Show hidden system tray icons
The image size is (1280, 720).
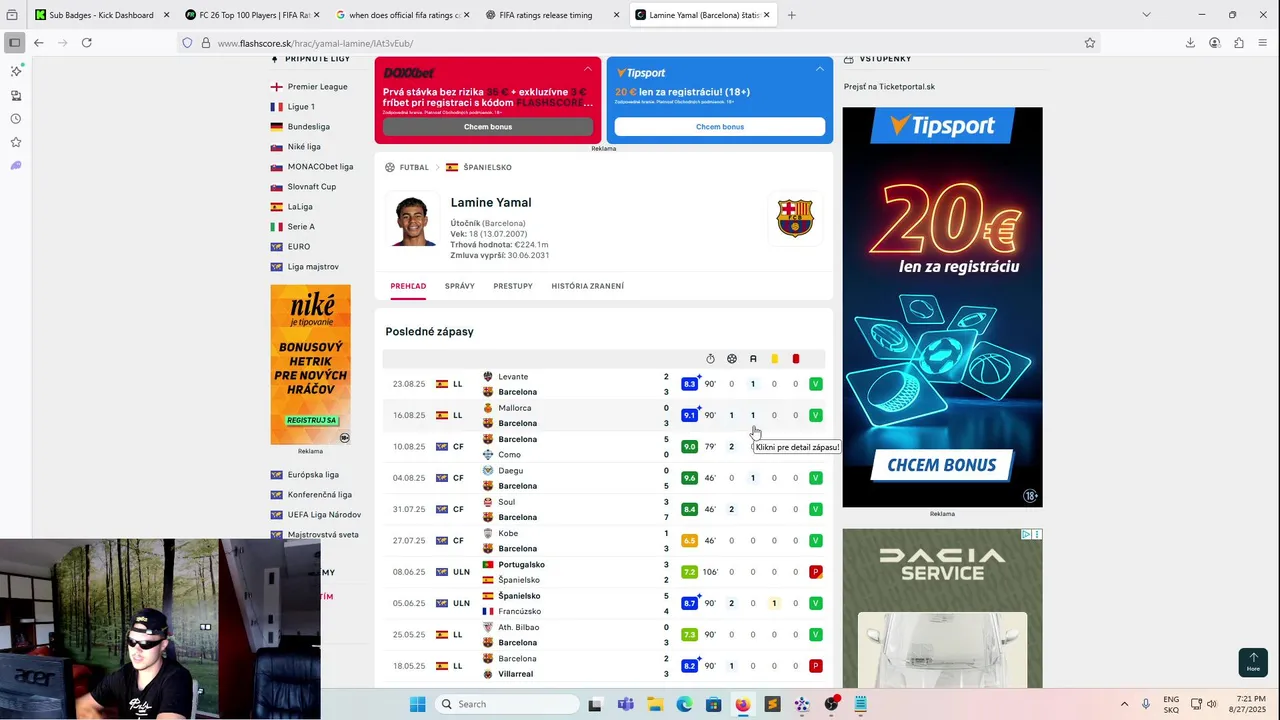(1124, 704)
